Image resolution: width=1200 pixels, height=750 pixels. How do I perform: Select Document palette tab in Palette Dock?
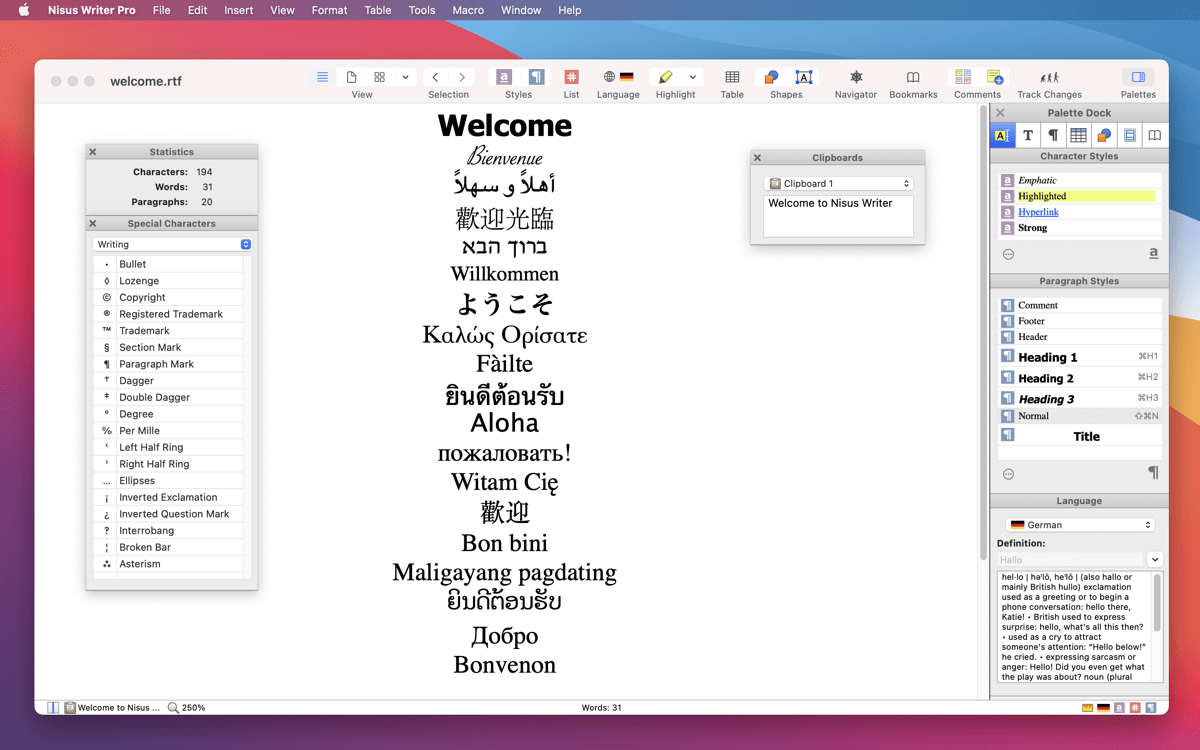(1129, 135)
